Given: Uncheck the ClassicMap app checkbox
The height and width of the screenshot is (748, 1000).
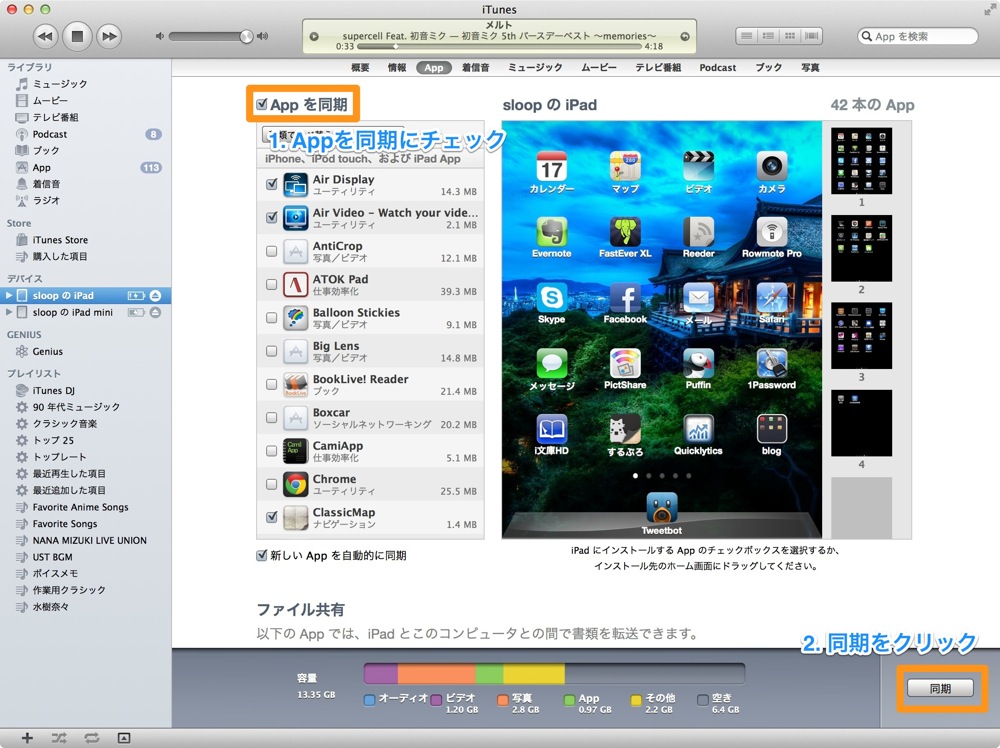Looking at the screenshot, I should (x=272, y=517).
